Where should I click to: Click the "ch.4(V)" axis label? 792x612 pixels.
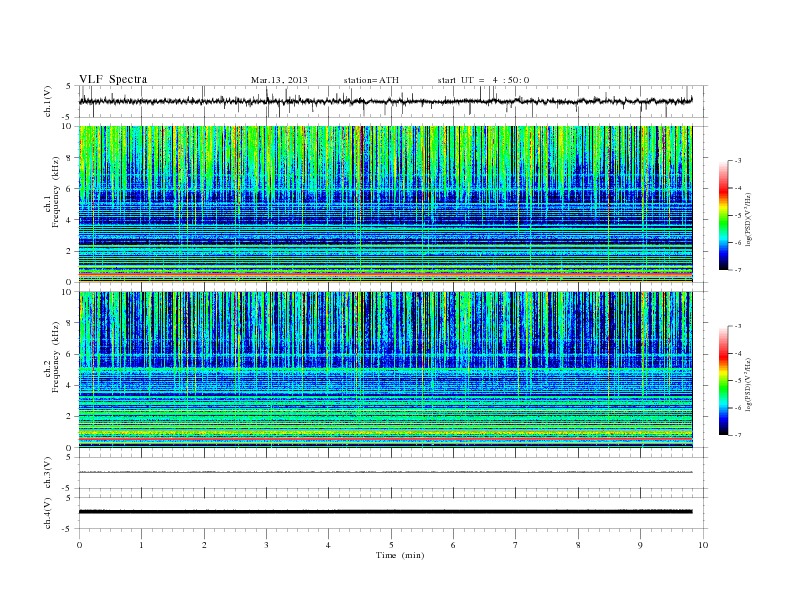(48, 514)
